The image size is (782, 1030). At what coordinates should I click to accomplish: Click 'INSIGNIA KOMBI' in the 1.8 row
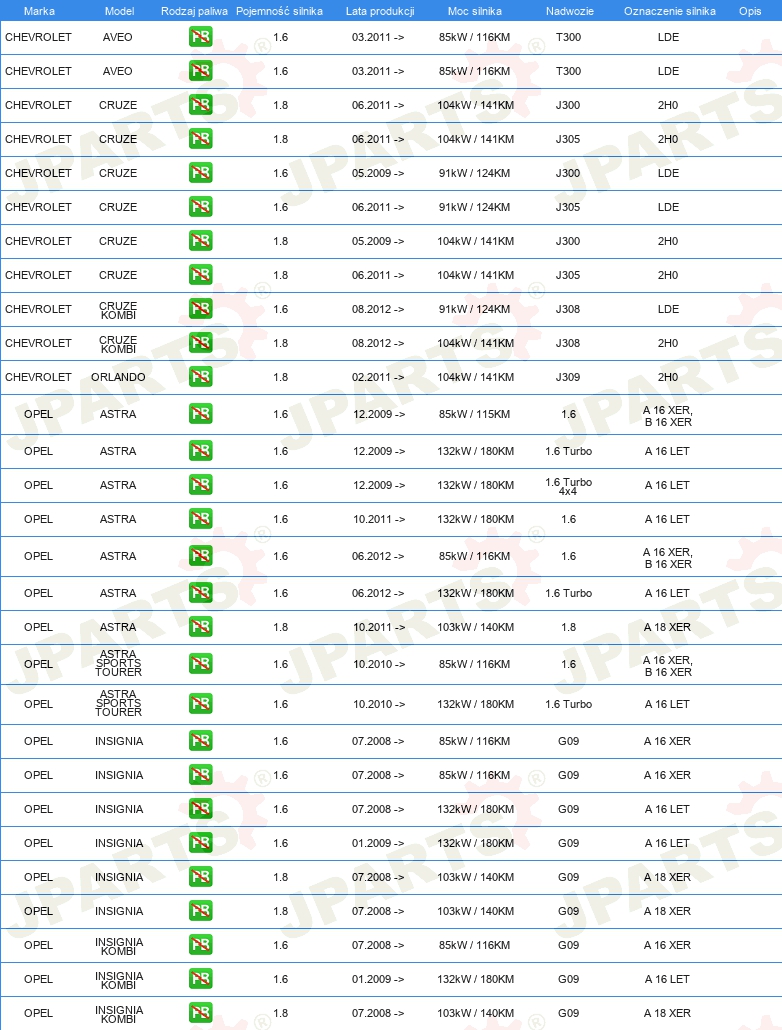119,1014
